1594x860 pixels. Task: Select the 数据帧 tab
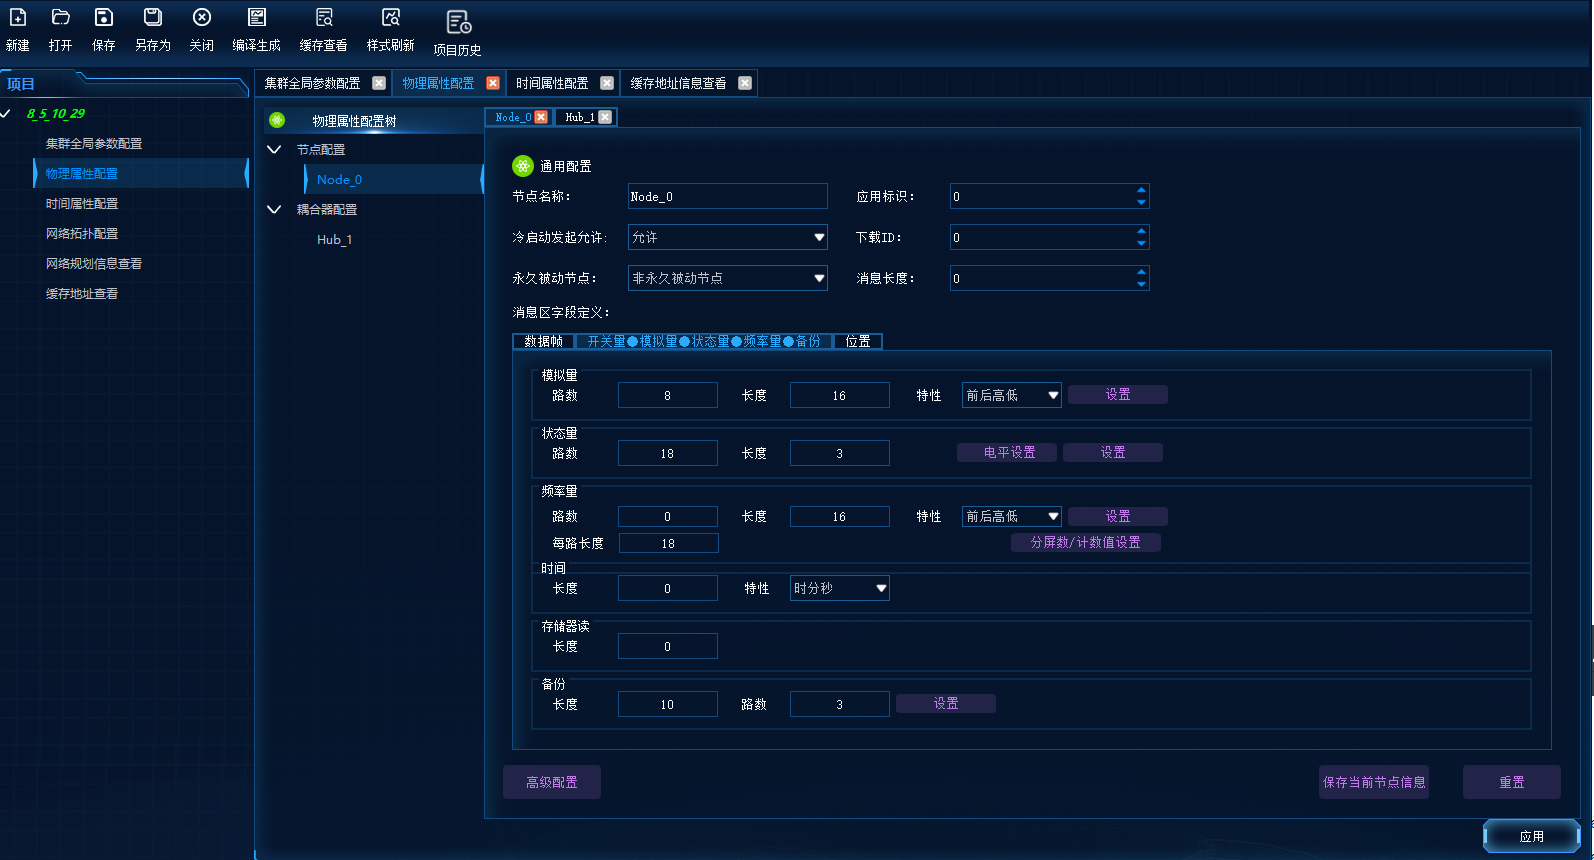544,341
